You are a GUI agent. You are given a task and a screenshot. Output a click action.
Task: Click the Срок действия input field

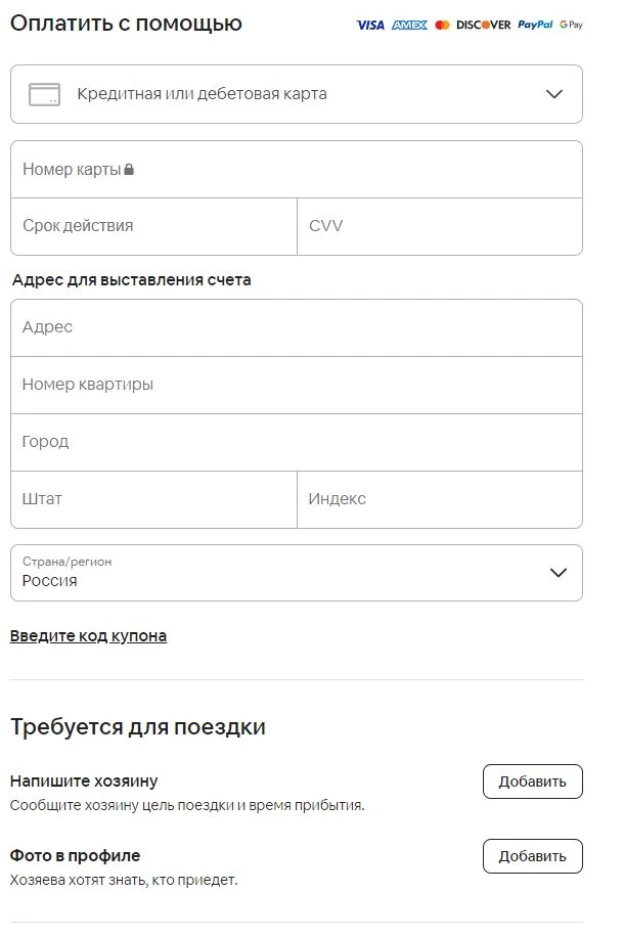(154, 226)
